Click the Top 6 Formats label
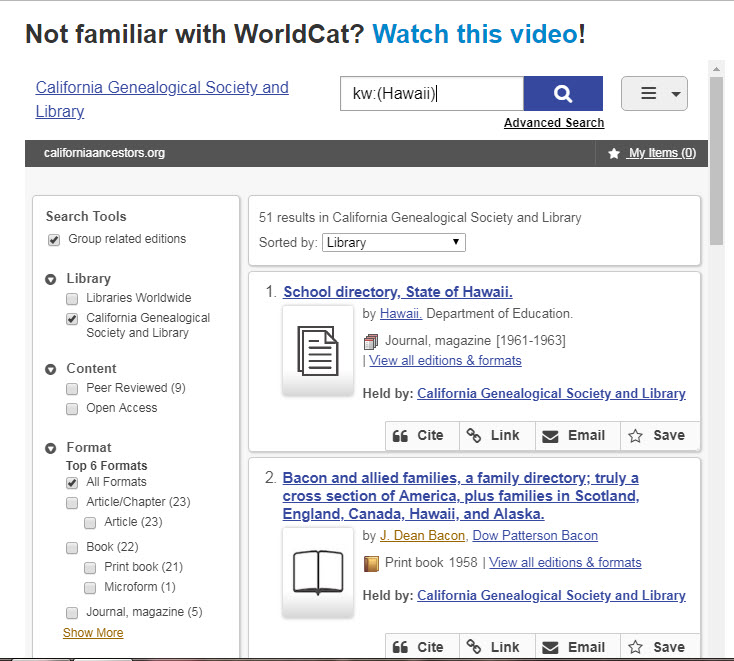Screen dimensions: 734x661 pyautogui.click(x=107, y=466)
